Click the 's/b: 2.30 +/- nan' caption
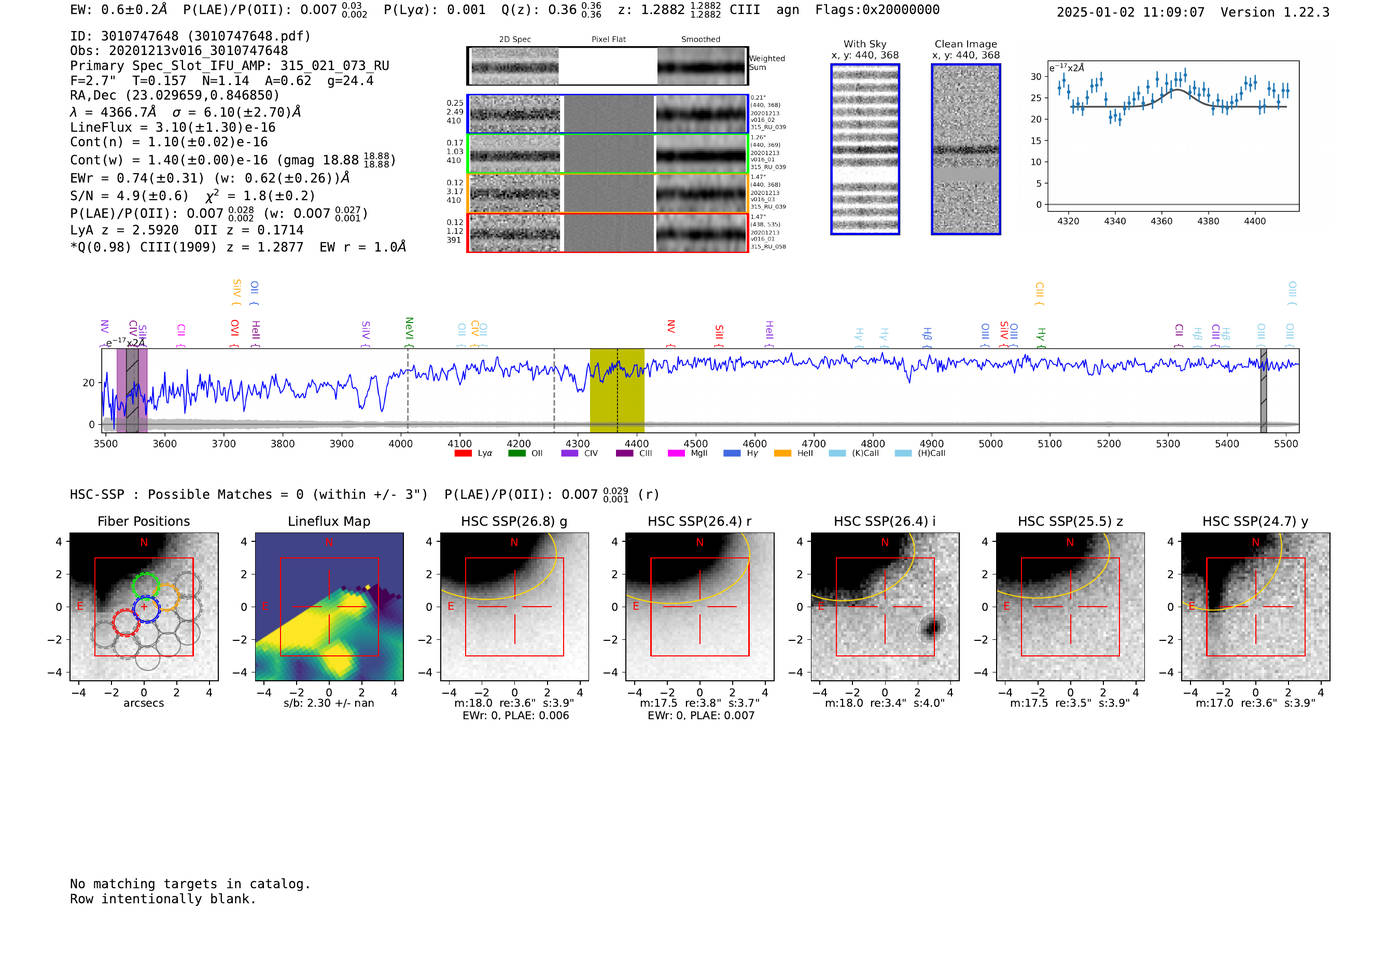1400x953 pixels. coord(329,703)
